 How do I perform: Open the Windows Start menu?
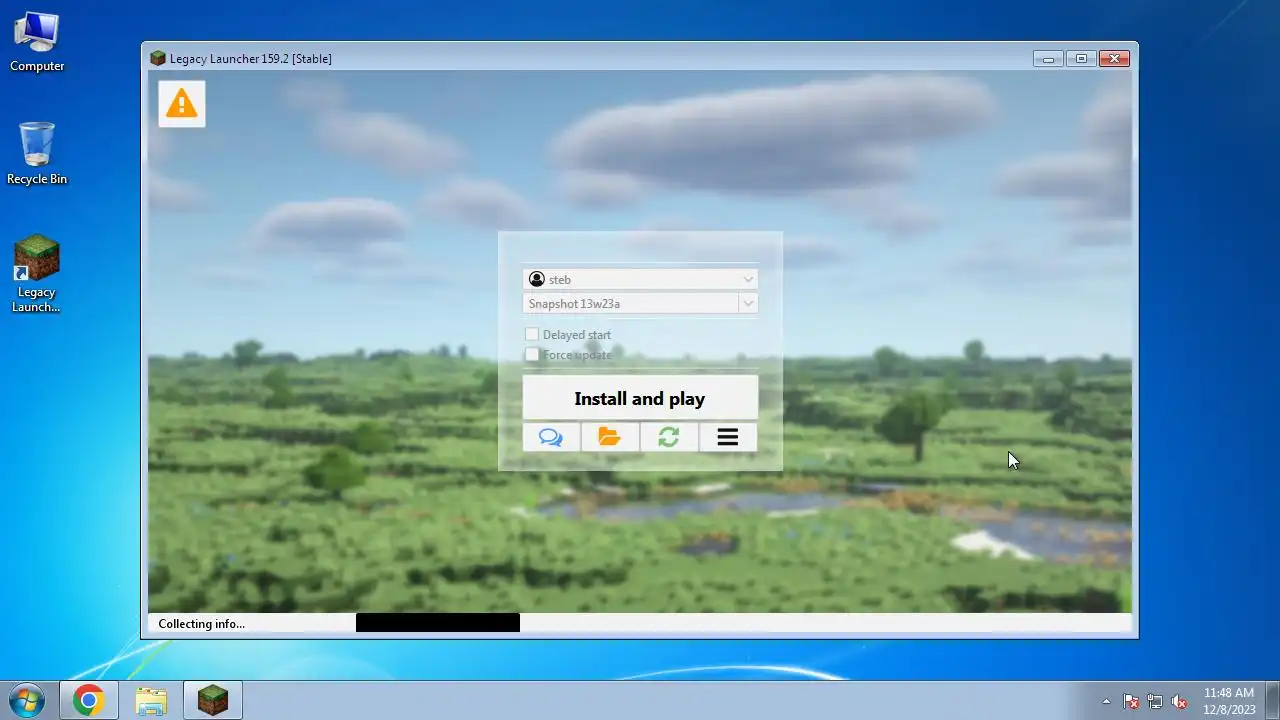click(27, 701)
